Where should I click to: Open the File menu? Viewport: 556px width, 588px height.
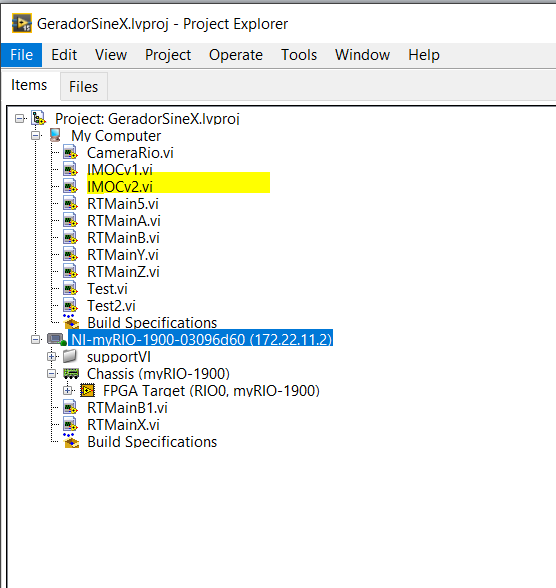click(x=21, y=55)
